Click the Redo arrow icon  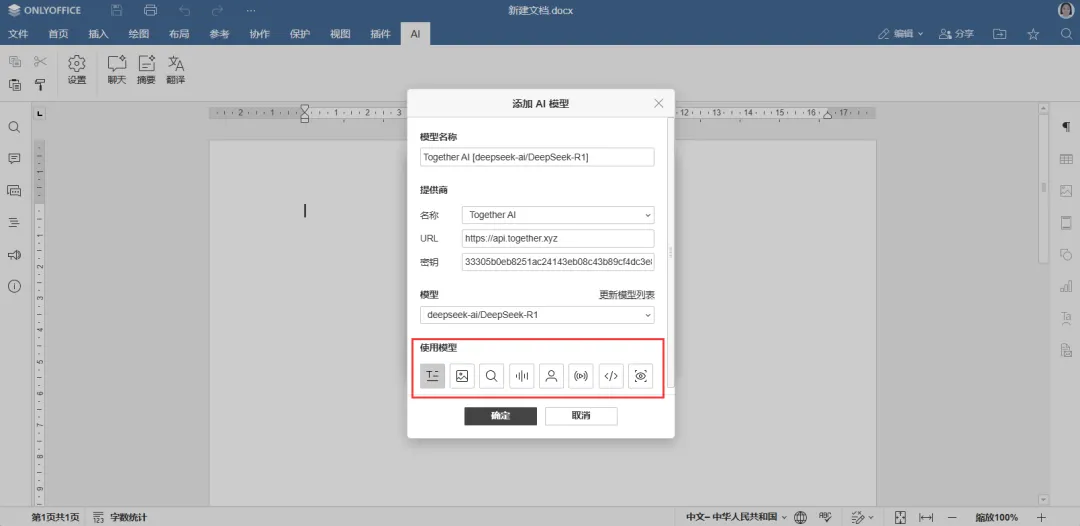click(218, 10)
